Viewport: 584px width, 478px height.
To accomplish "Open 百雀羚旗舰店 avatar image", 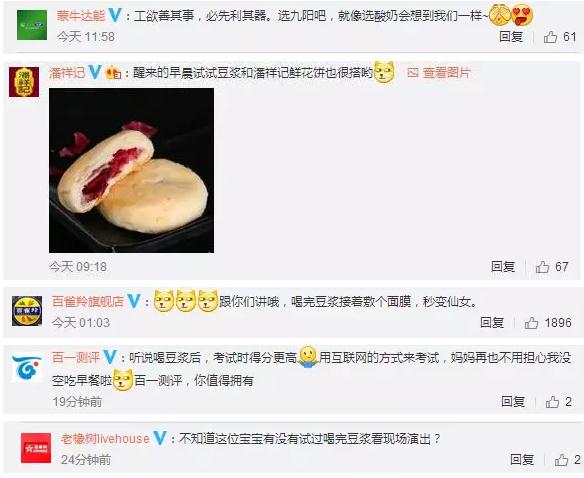I will [x=27, y=311].
